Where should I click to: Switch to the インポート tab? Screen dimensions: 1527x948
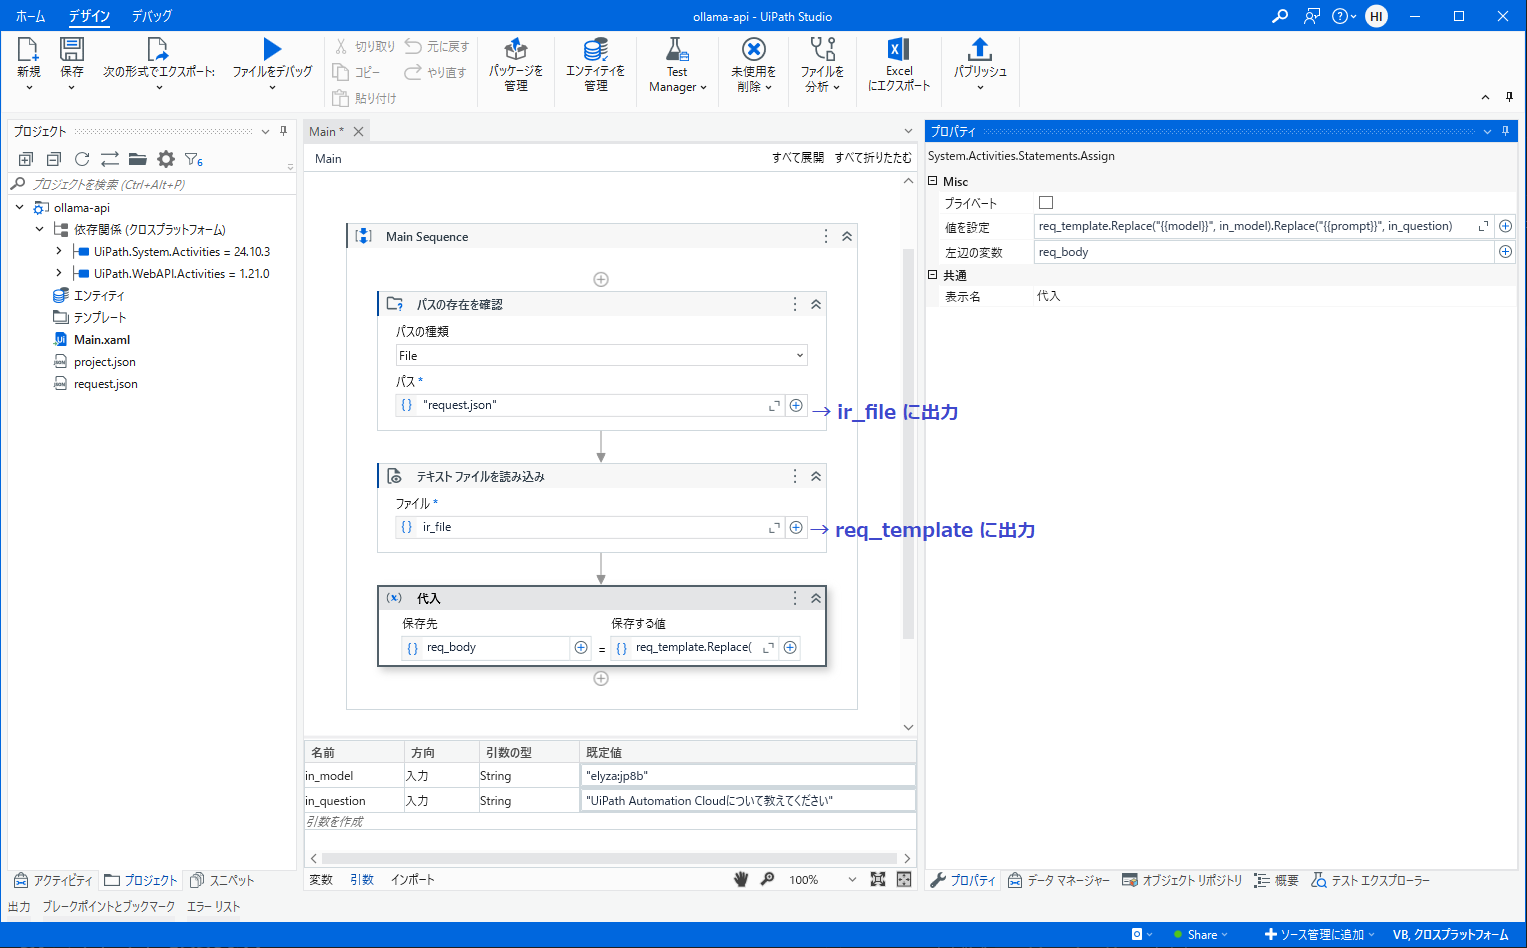pos(412,879)
